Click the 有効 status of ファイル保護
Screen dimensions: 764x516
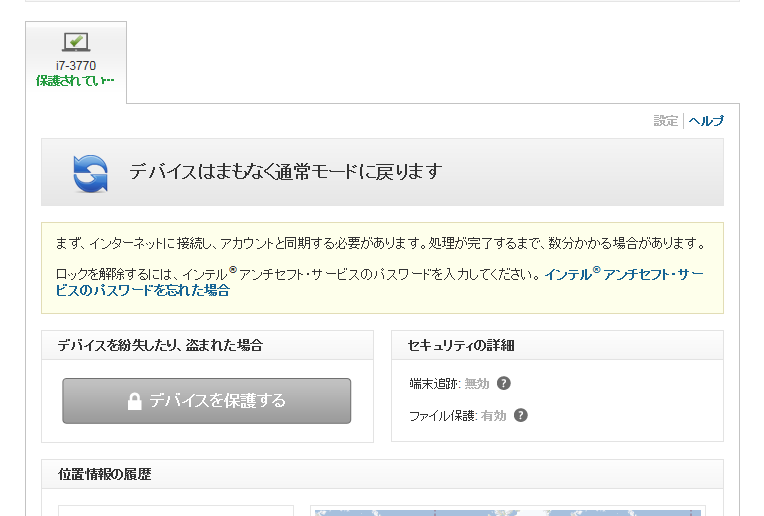point(494,416)
